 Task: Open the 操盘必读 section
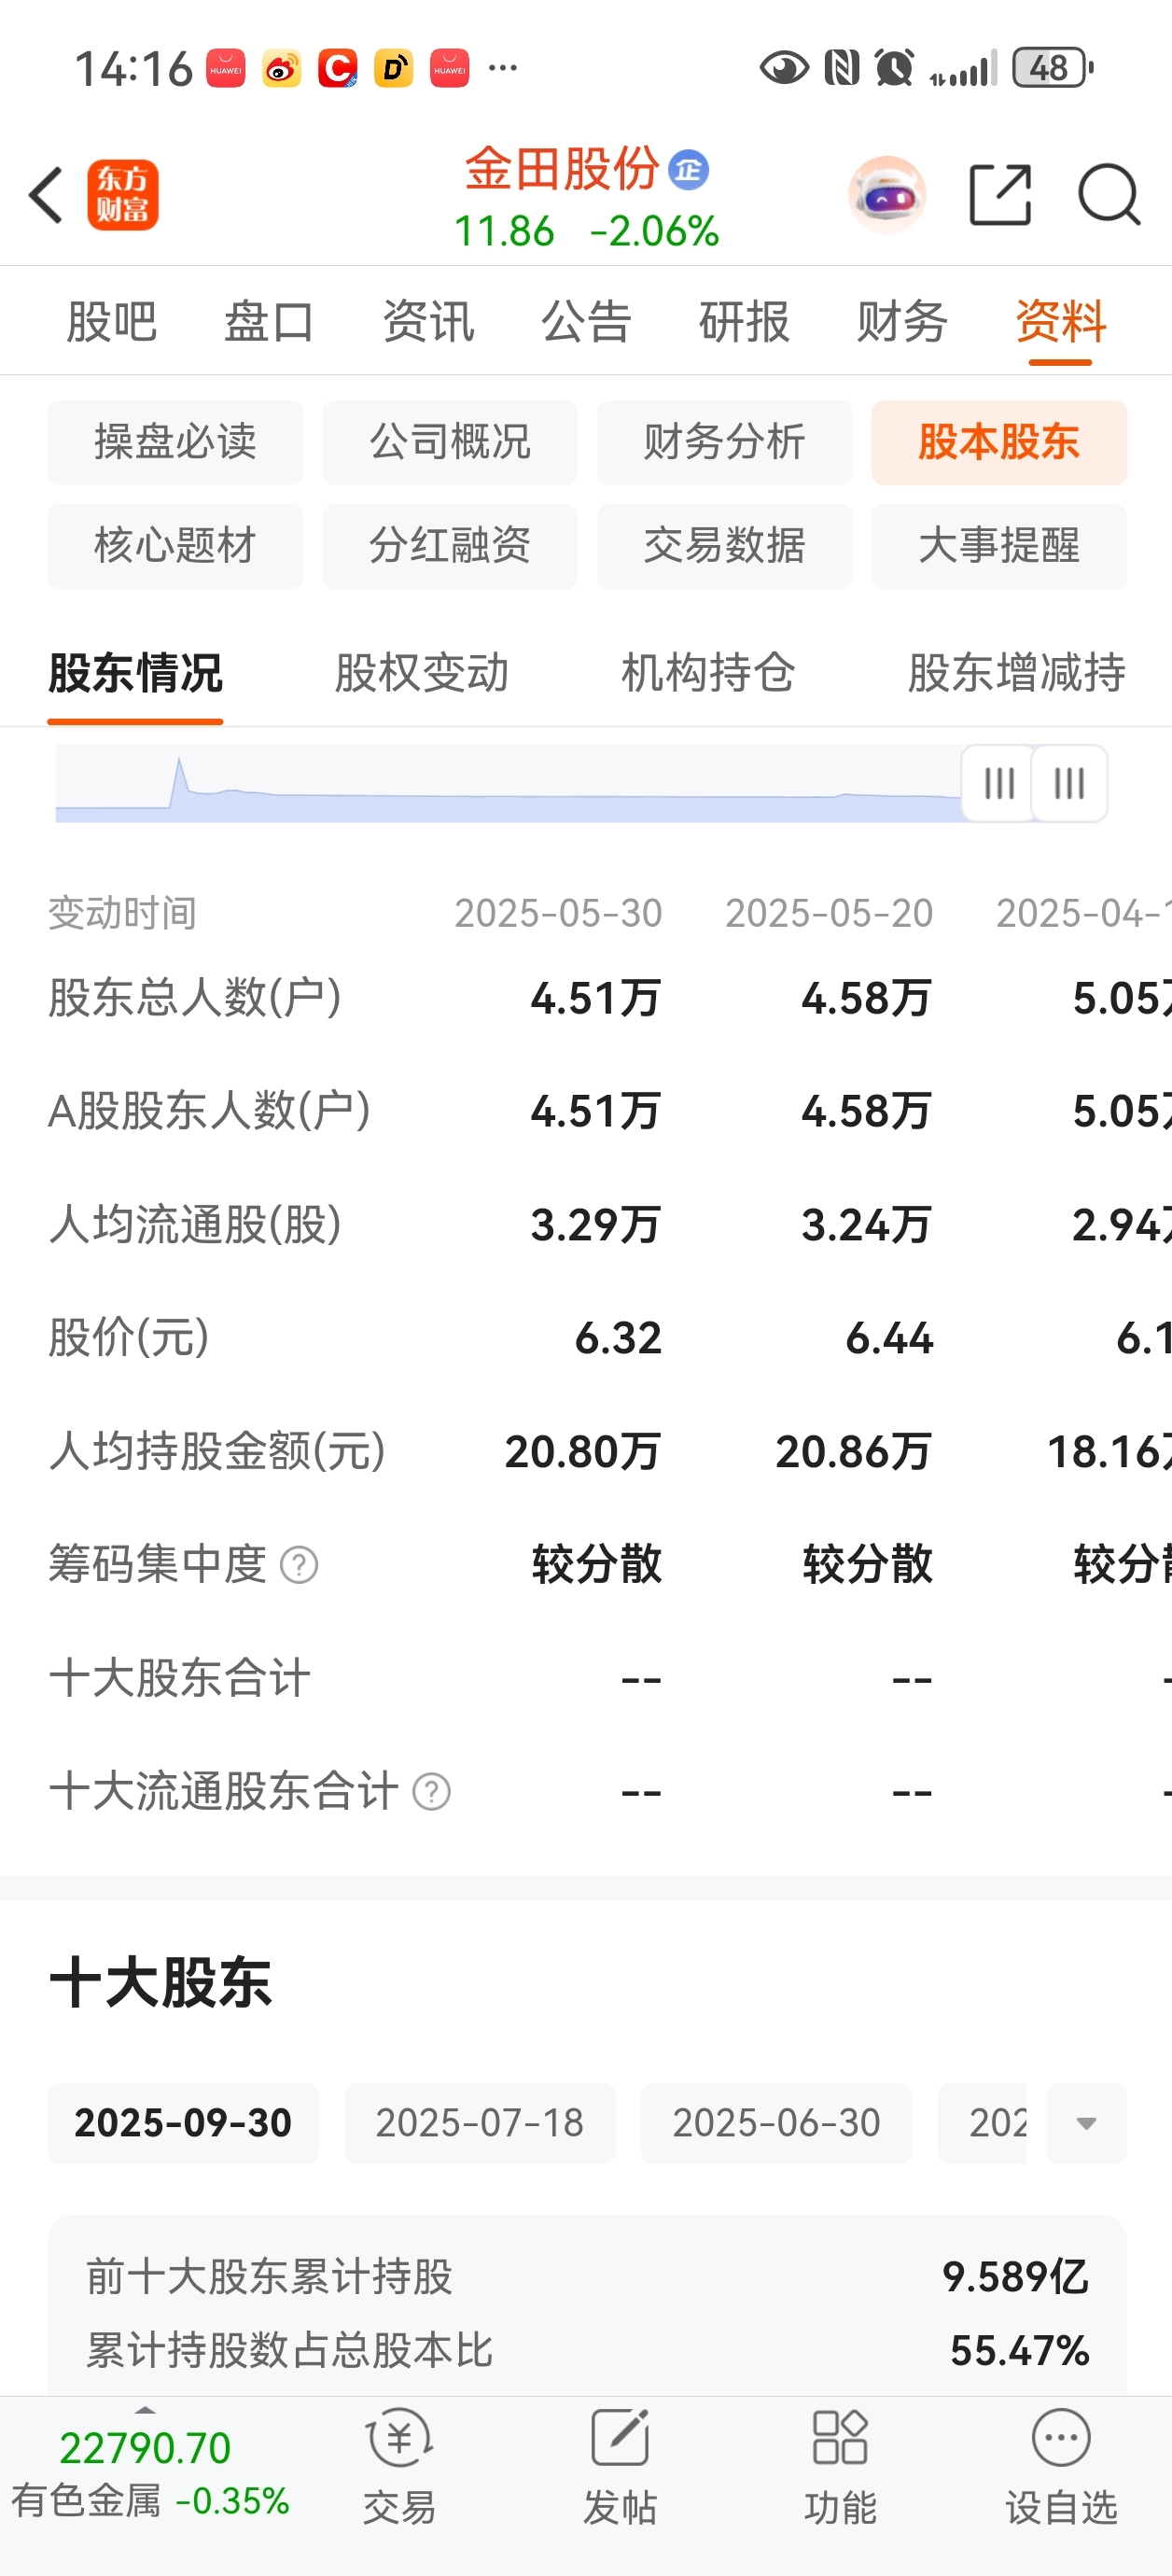click(175, 442)
